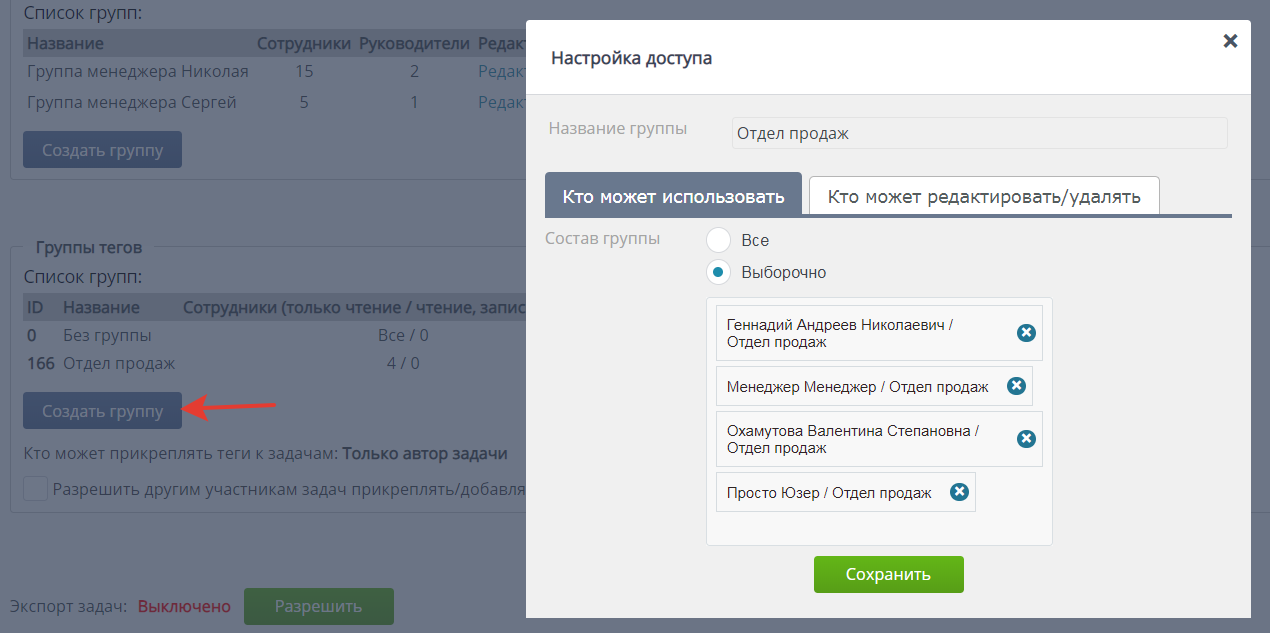
Task: Enable task export via the Разрешить button
Action: [318, 606]
